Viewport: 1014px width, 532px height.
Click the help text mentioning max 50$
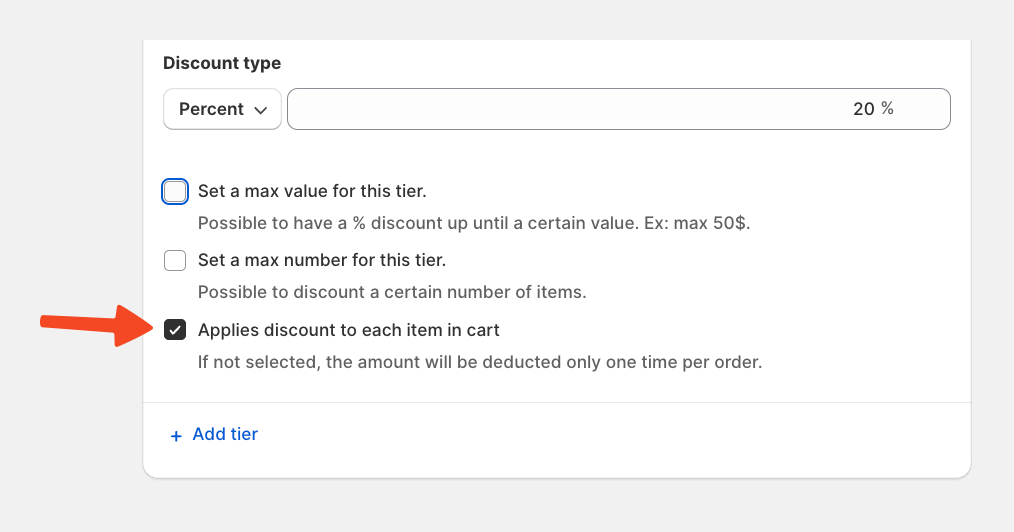tap(473, 222)
